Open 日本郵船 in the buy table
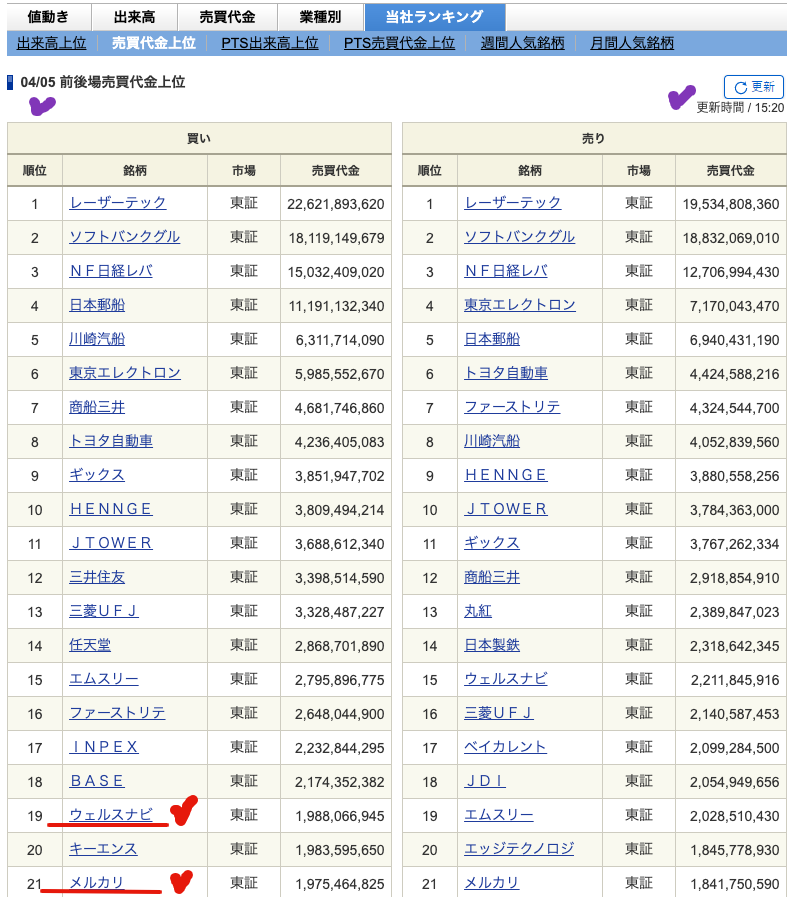803x897 pixels. [97, 305]
